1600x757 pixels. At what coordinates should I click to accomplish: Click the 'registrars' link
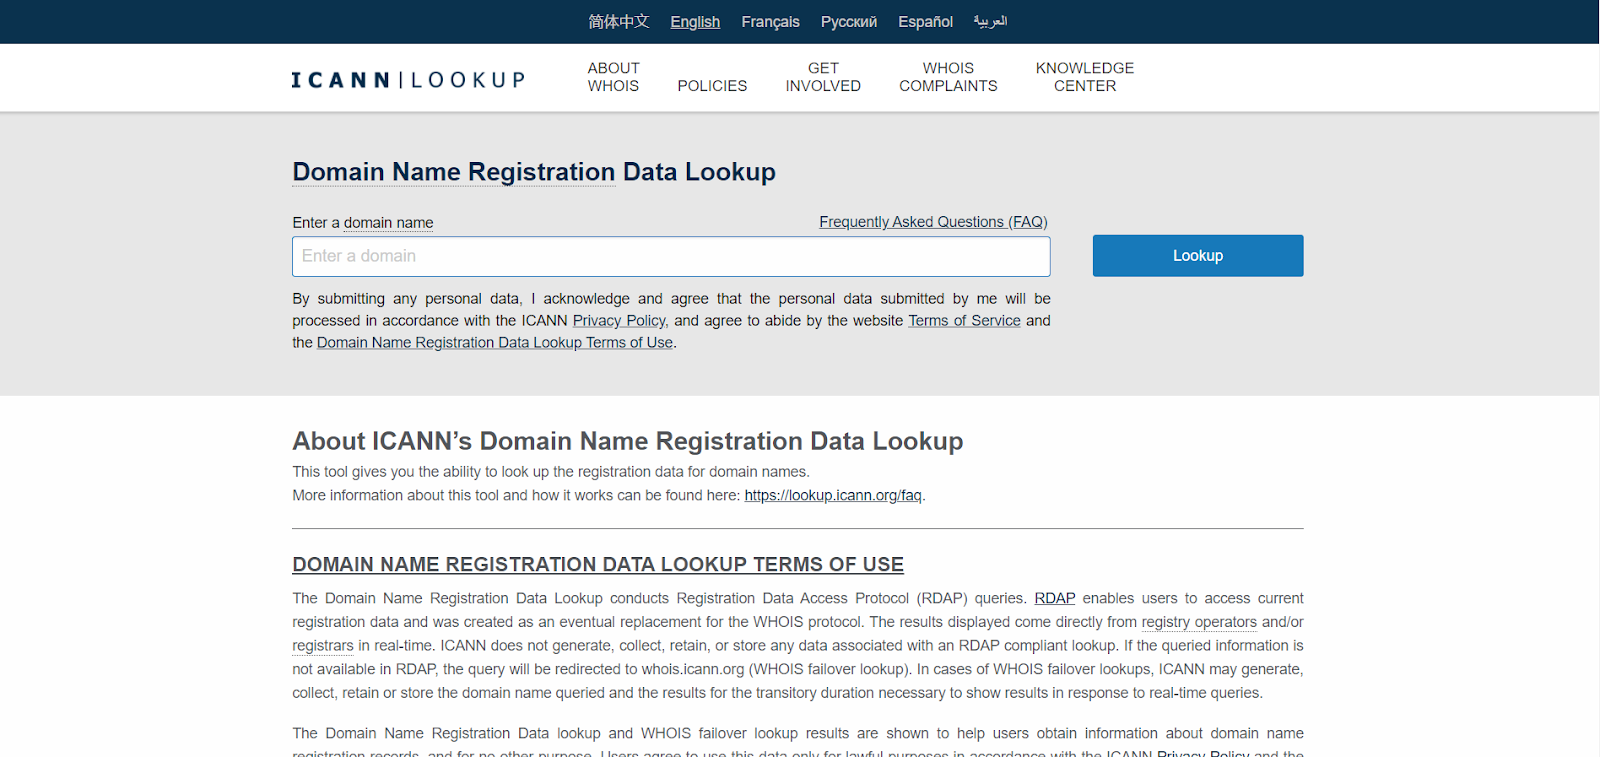click(323, 646)
